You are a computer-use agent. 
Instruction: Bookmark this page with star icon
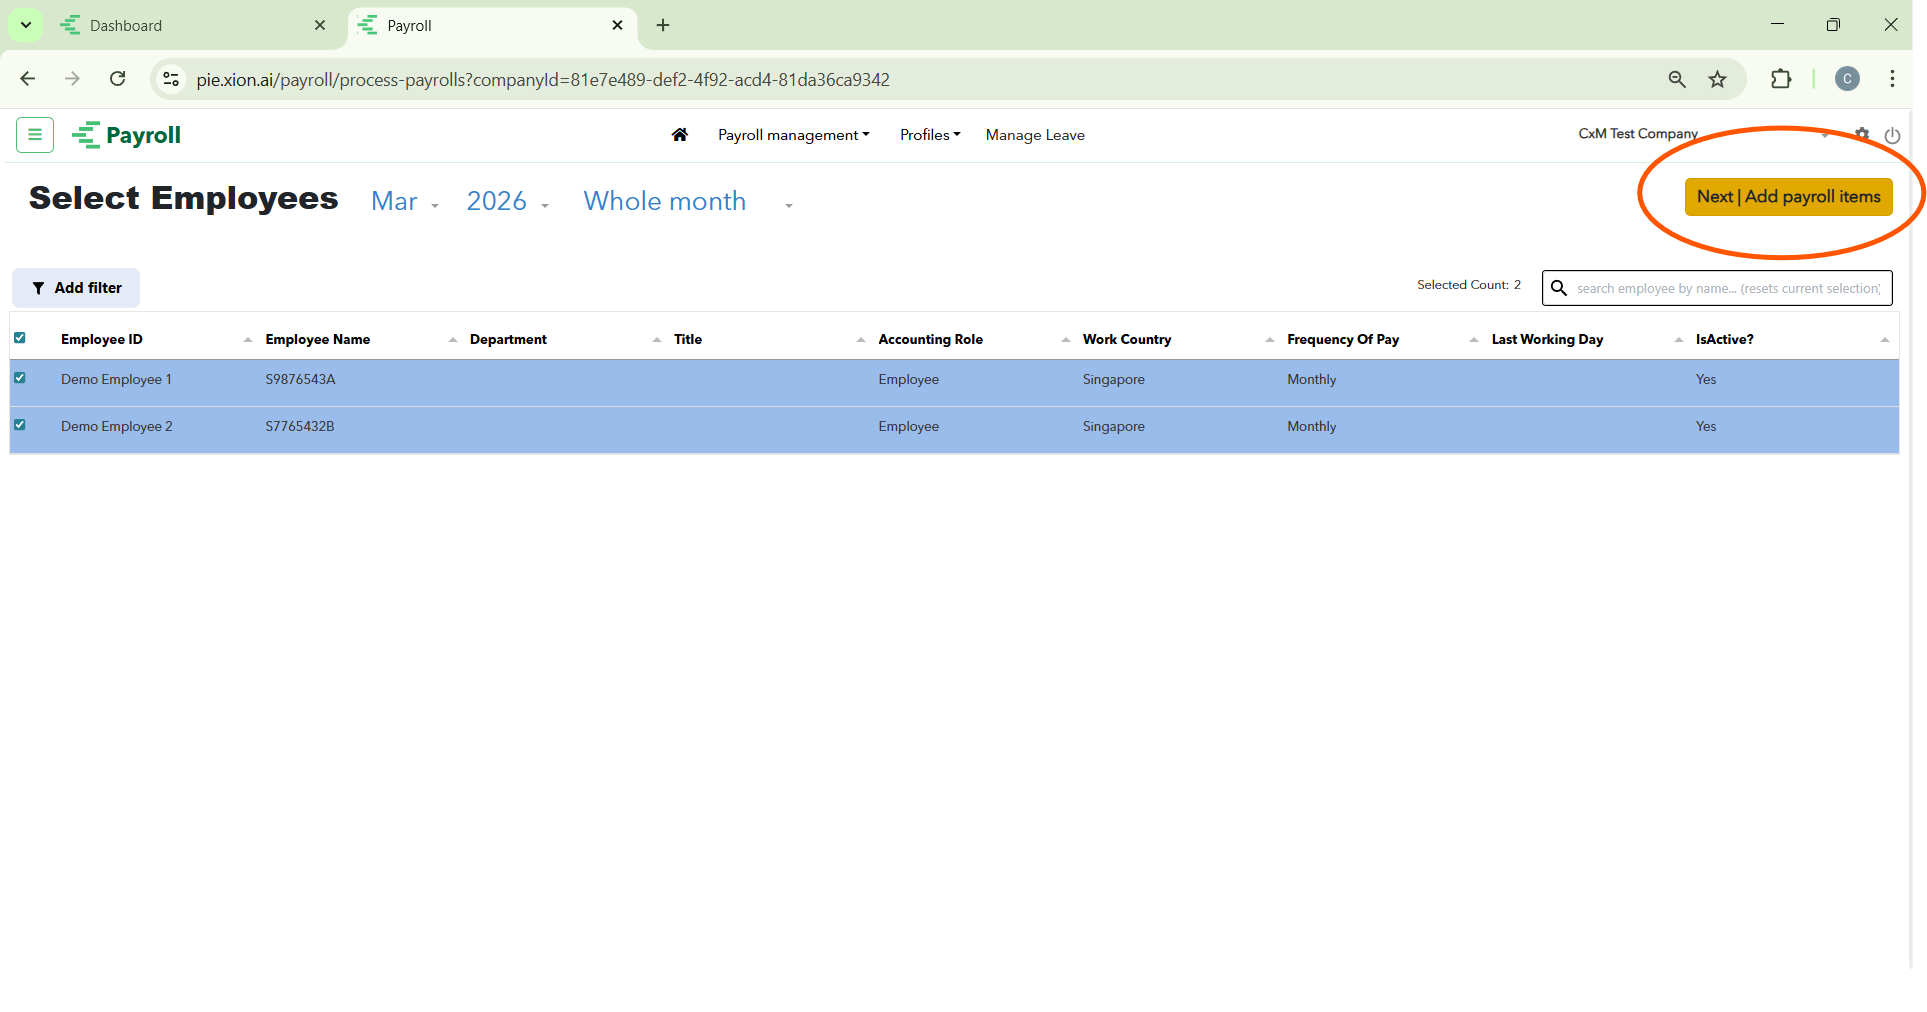pos(1717,80)
